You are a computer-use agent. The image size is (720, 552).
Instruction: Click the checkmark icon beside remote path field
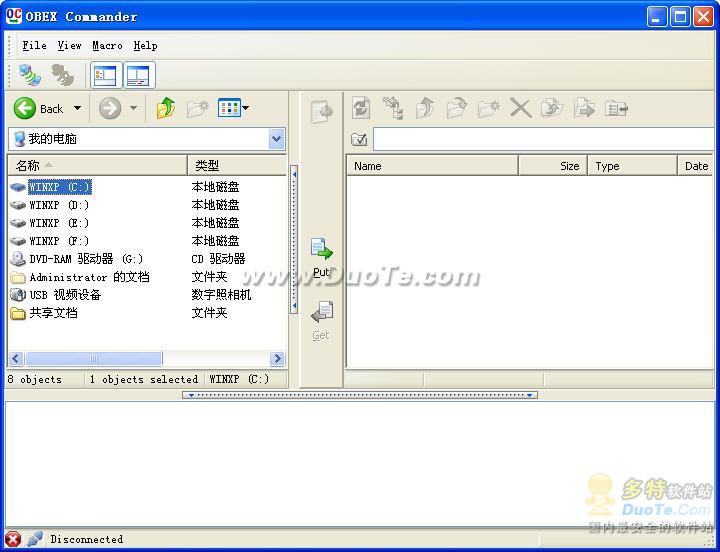[x=359, y=139]
